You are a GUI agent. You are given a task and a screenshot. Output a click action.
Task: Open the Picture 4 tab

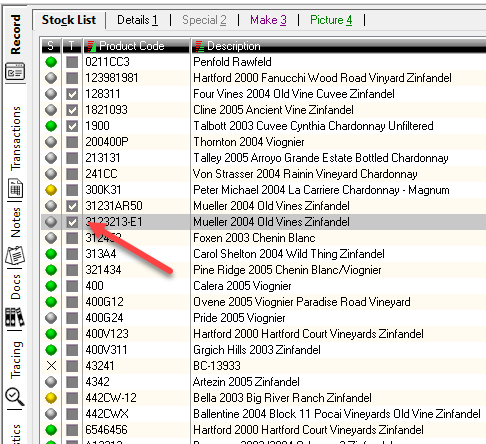click(x=331, y=20)
